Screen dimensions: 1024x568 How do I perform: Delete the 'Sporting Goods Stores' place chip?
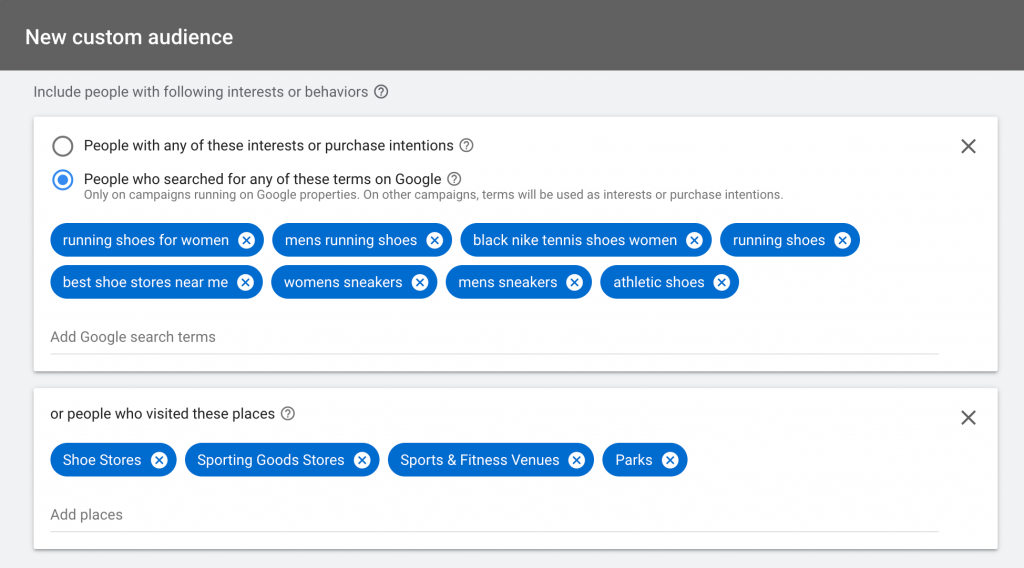click(x=361, y=460)
